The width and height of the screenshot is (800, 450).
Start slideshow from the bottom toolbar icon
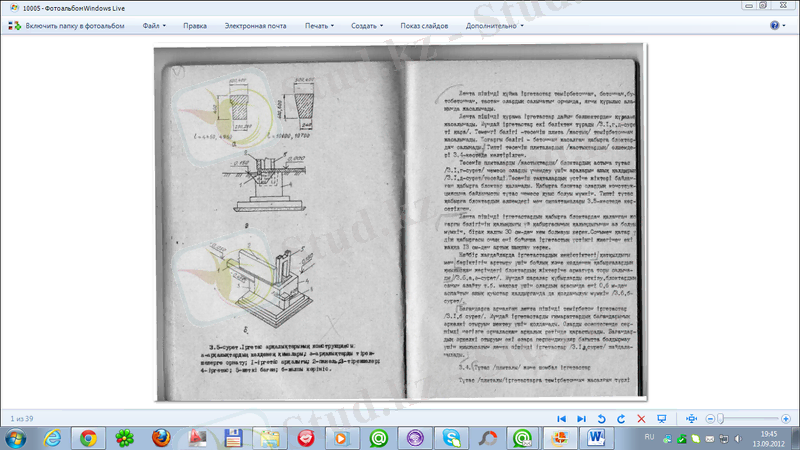click(660, 417)
